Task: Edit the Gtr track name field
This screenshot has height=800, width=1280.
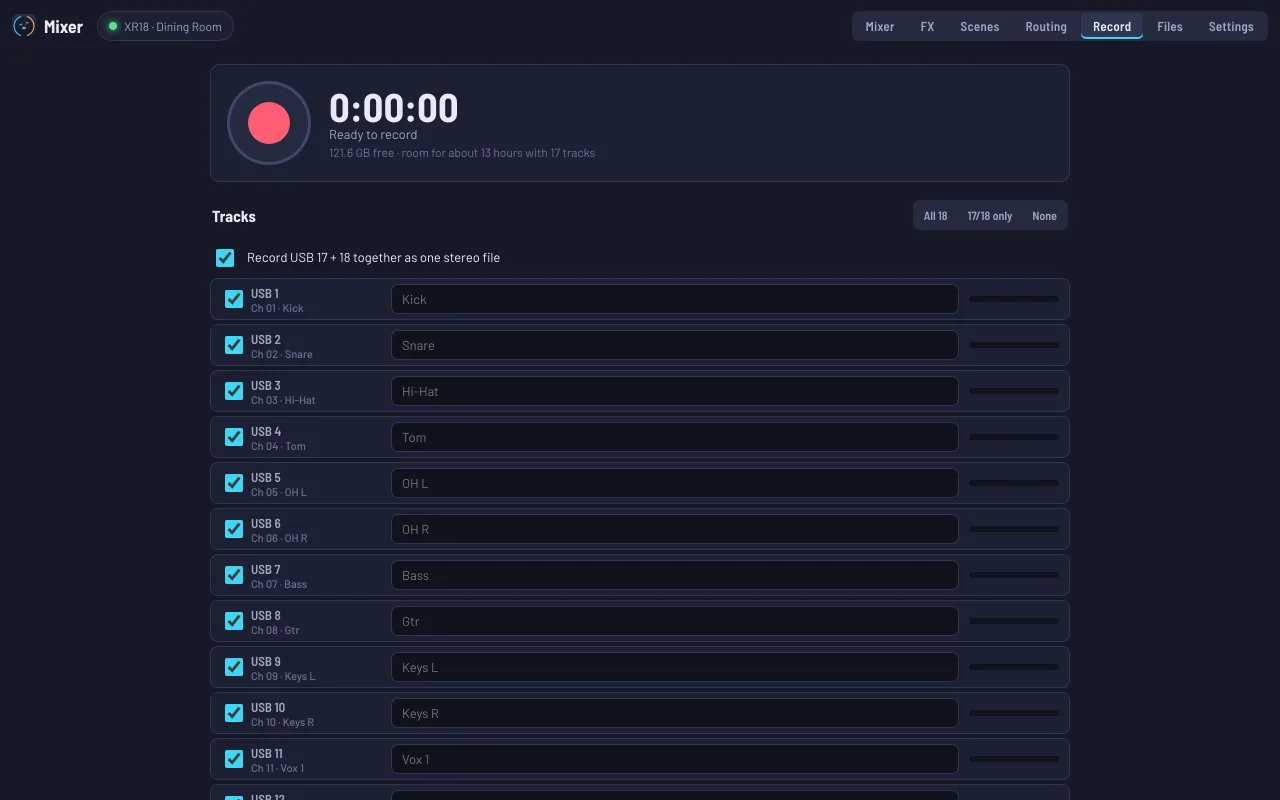Action: [x=675, y=621]
